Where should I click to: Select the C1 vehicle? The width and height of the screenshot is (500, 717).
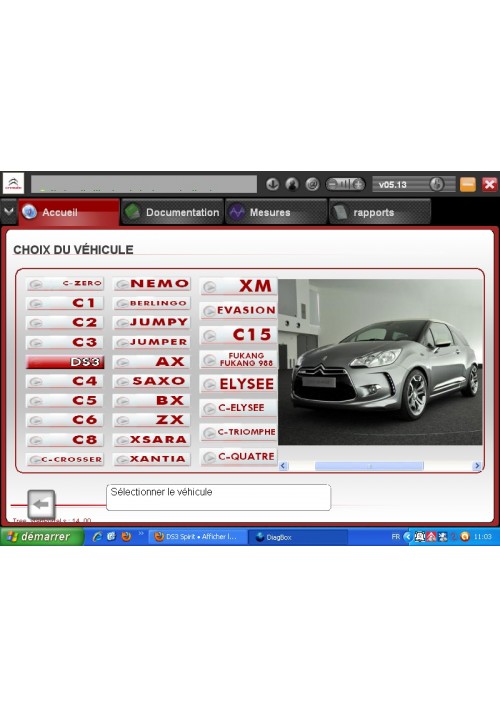tap(65, 303)
